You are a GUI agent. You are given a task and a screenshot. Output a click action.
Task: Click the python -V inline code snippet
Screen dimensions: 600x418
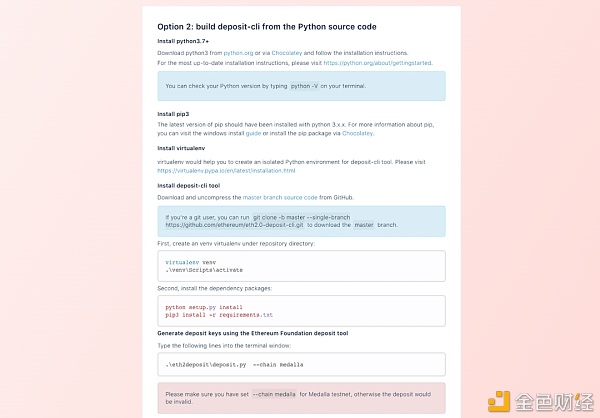point(304,86)
